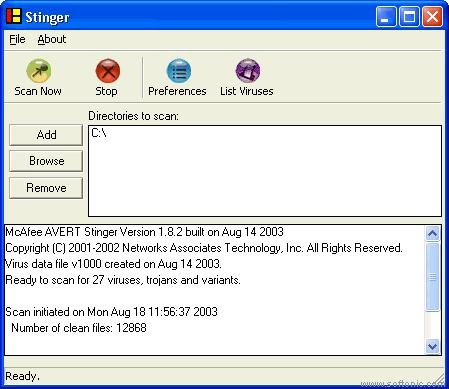Viewport: 449px width, 389px height.
Task: Click the 'Ready.' status bar text
Action: 22,376
